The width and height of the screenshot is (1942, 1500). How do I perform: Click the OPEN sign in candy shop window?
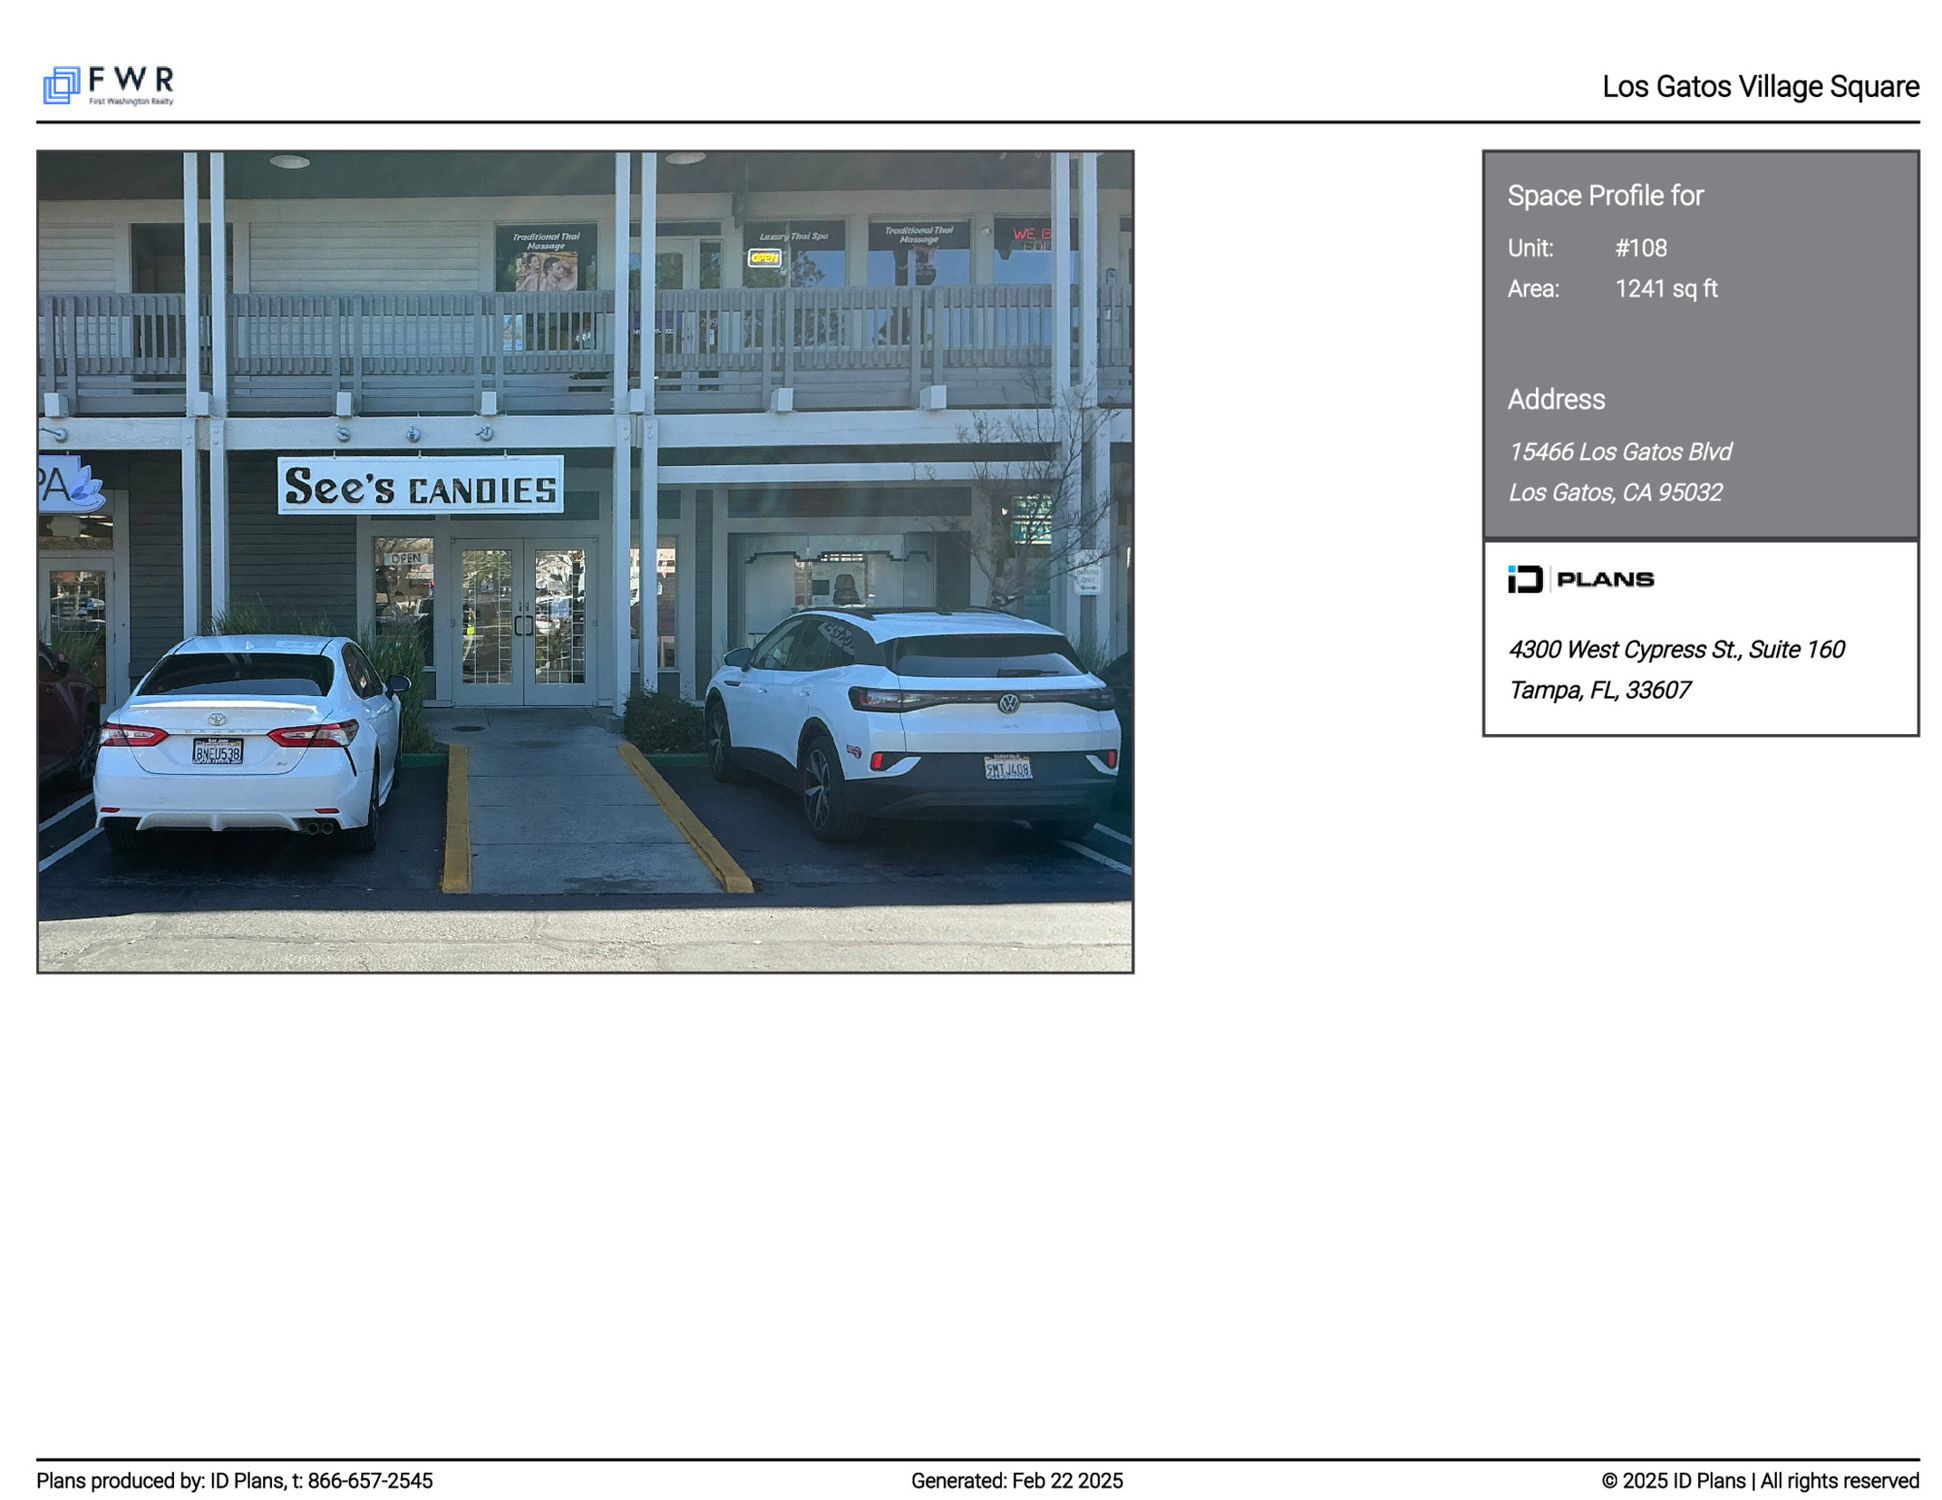(405, 558)
